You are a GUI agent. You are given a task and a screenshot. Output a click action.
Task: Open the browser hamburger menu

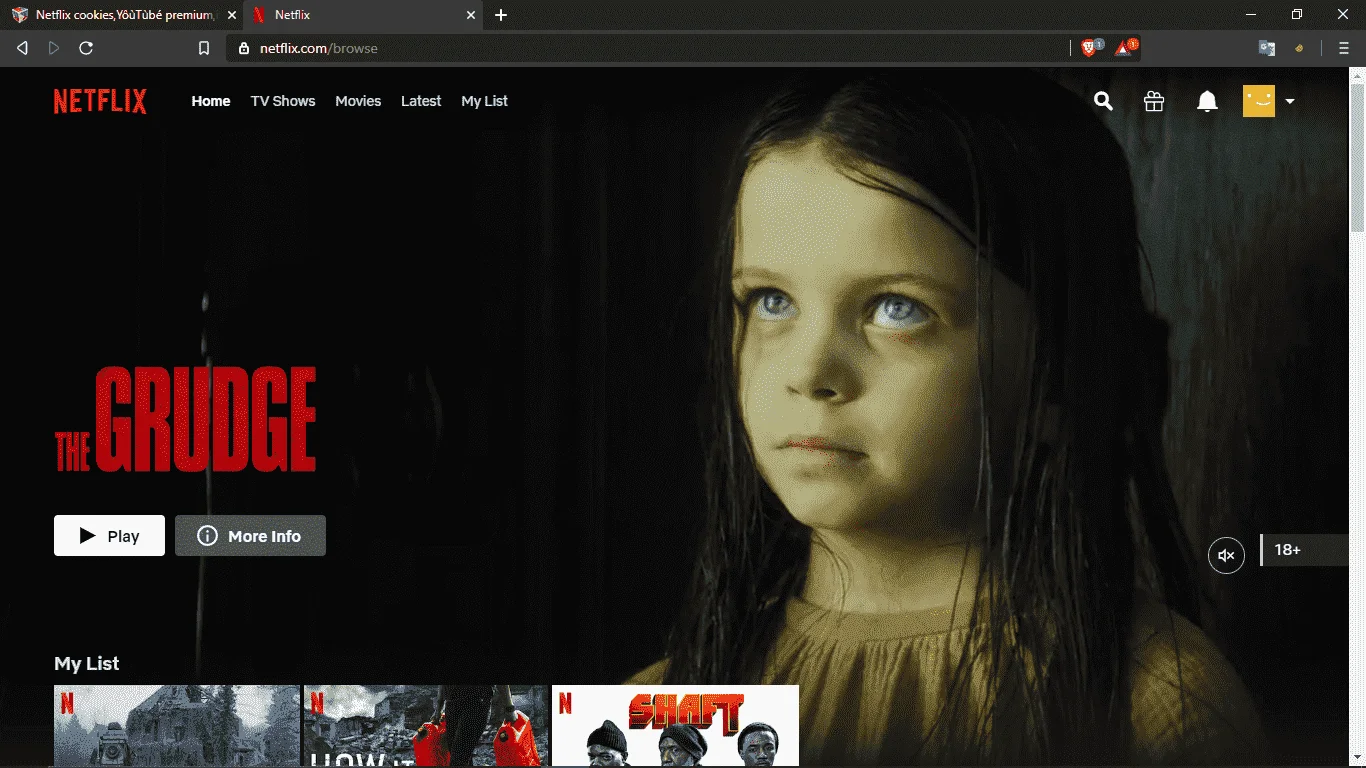1344,48
